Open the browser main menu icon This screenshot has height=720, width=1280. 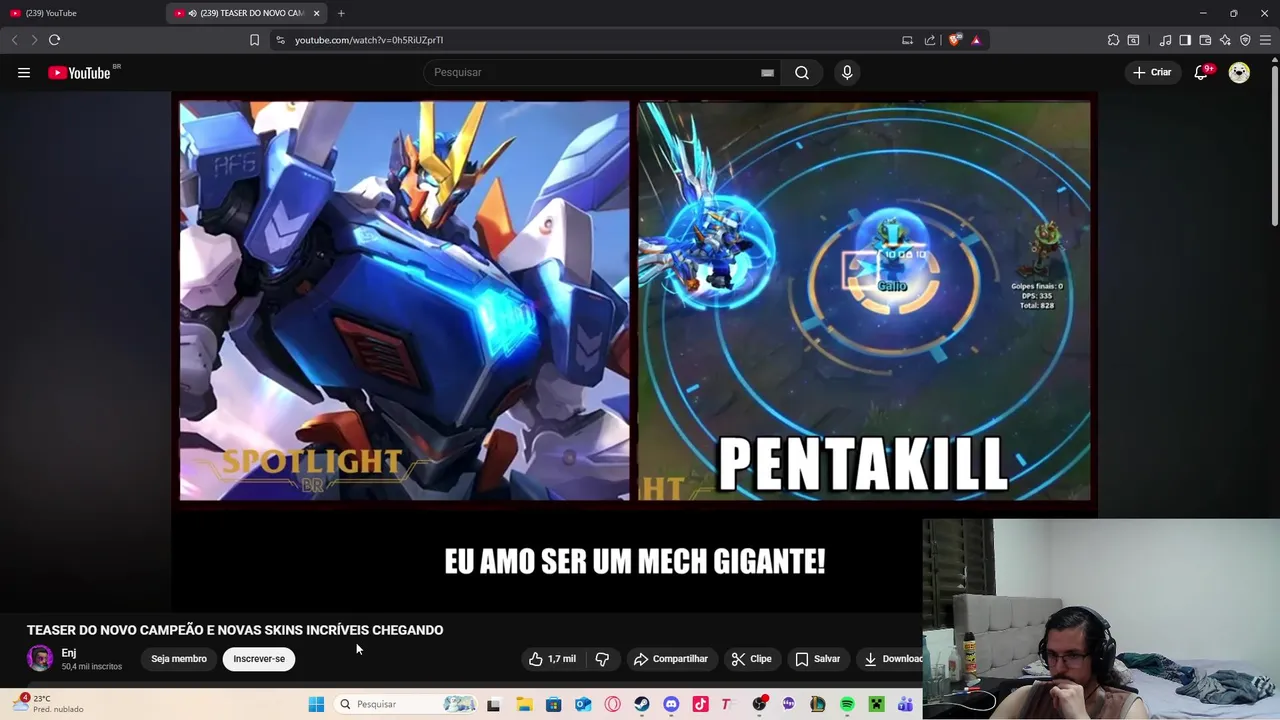point(1266,40)
